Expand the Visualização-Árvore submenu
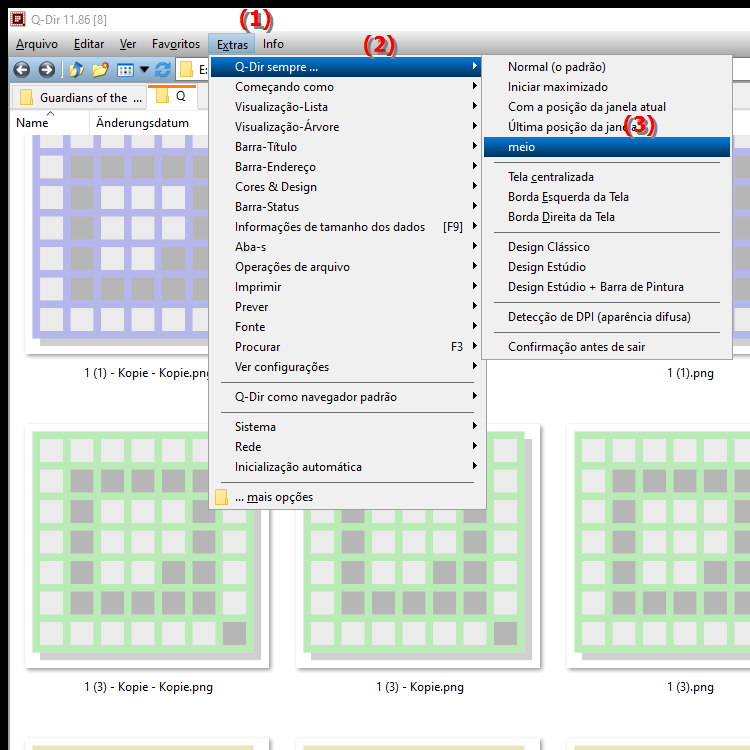 pyautogui.click(x=345, y=127)
